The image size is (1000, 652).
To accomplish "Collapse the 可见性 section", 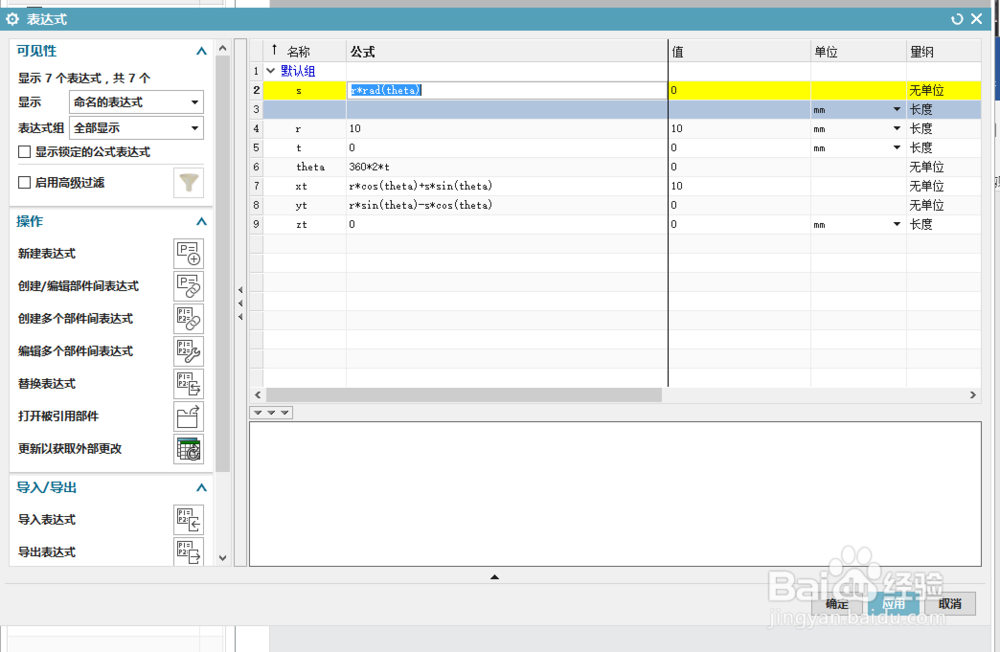I will (202, 51).
